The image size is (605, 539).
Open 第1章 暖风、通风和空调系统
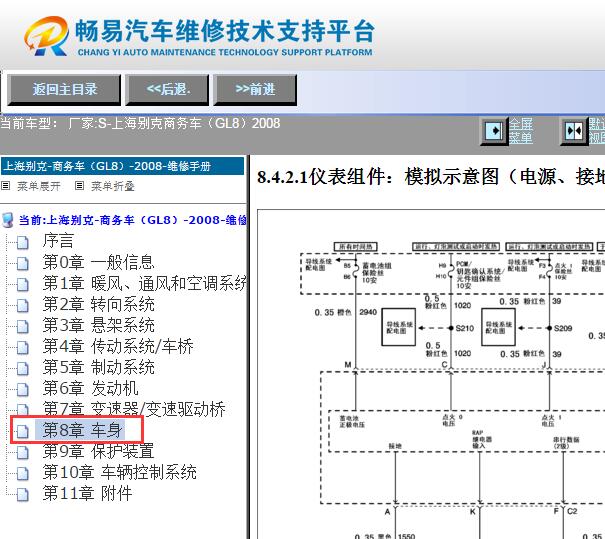(144, 283)
